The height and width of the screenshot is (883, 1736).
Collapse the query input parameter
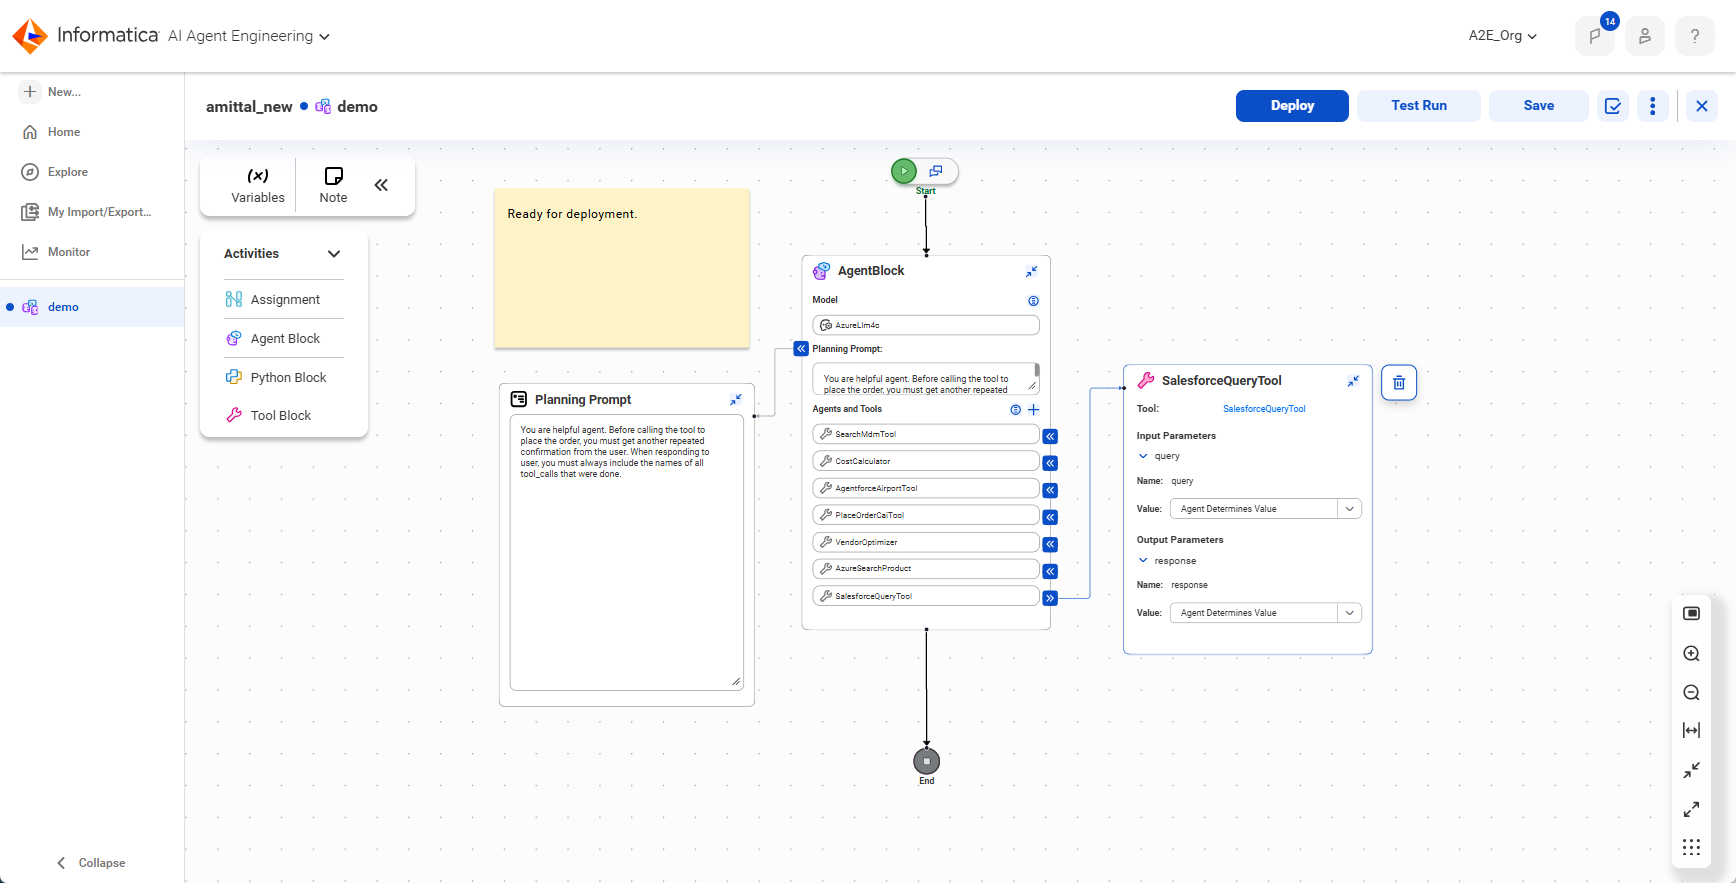(x=1143, y=456)
